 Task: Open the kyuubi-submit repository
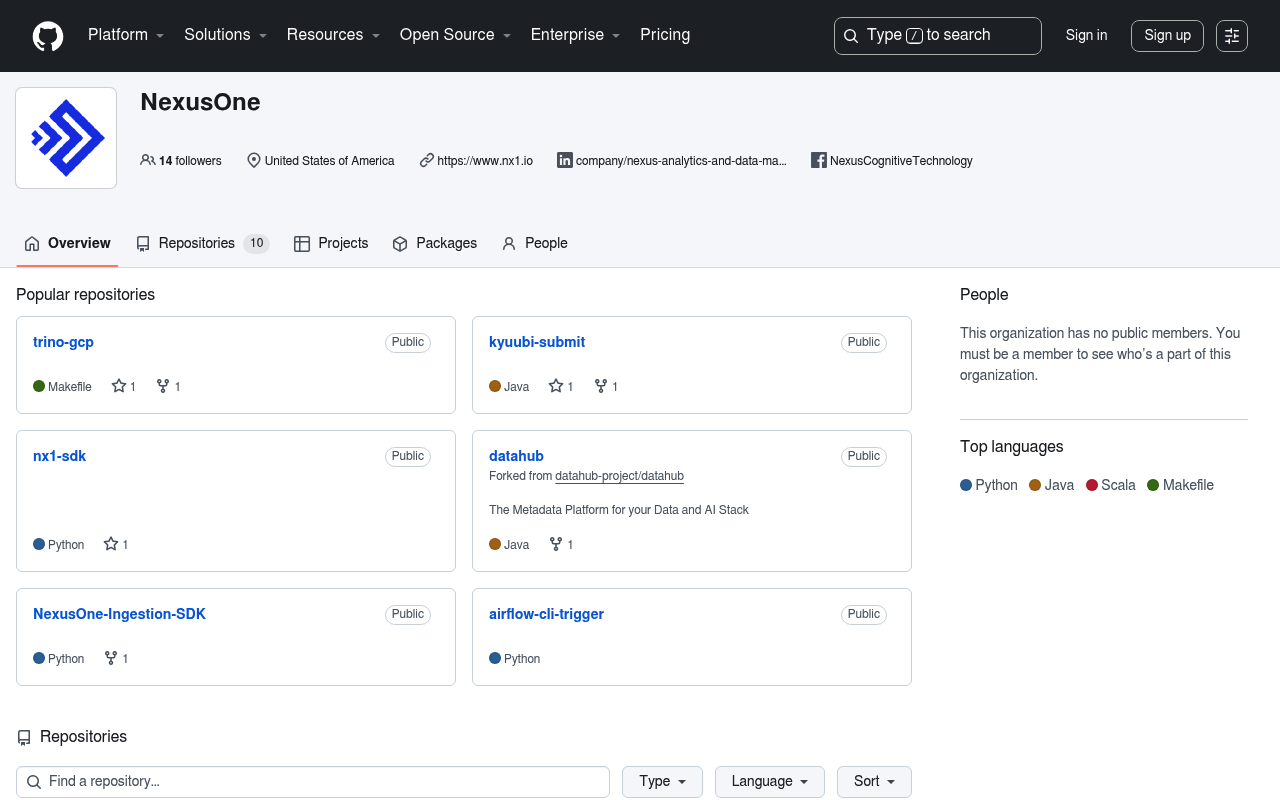tap(537, 342)
